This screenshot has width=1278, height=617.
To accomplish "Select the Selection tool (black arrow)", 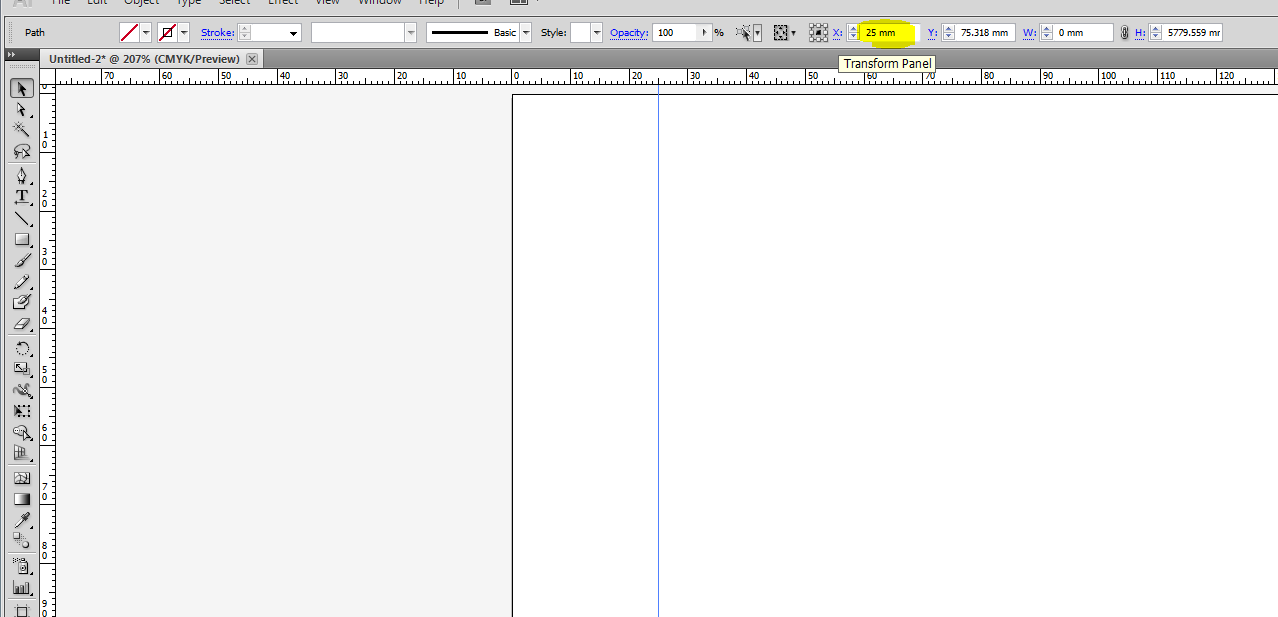I will point(21,89).
